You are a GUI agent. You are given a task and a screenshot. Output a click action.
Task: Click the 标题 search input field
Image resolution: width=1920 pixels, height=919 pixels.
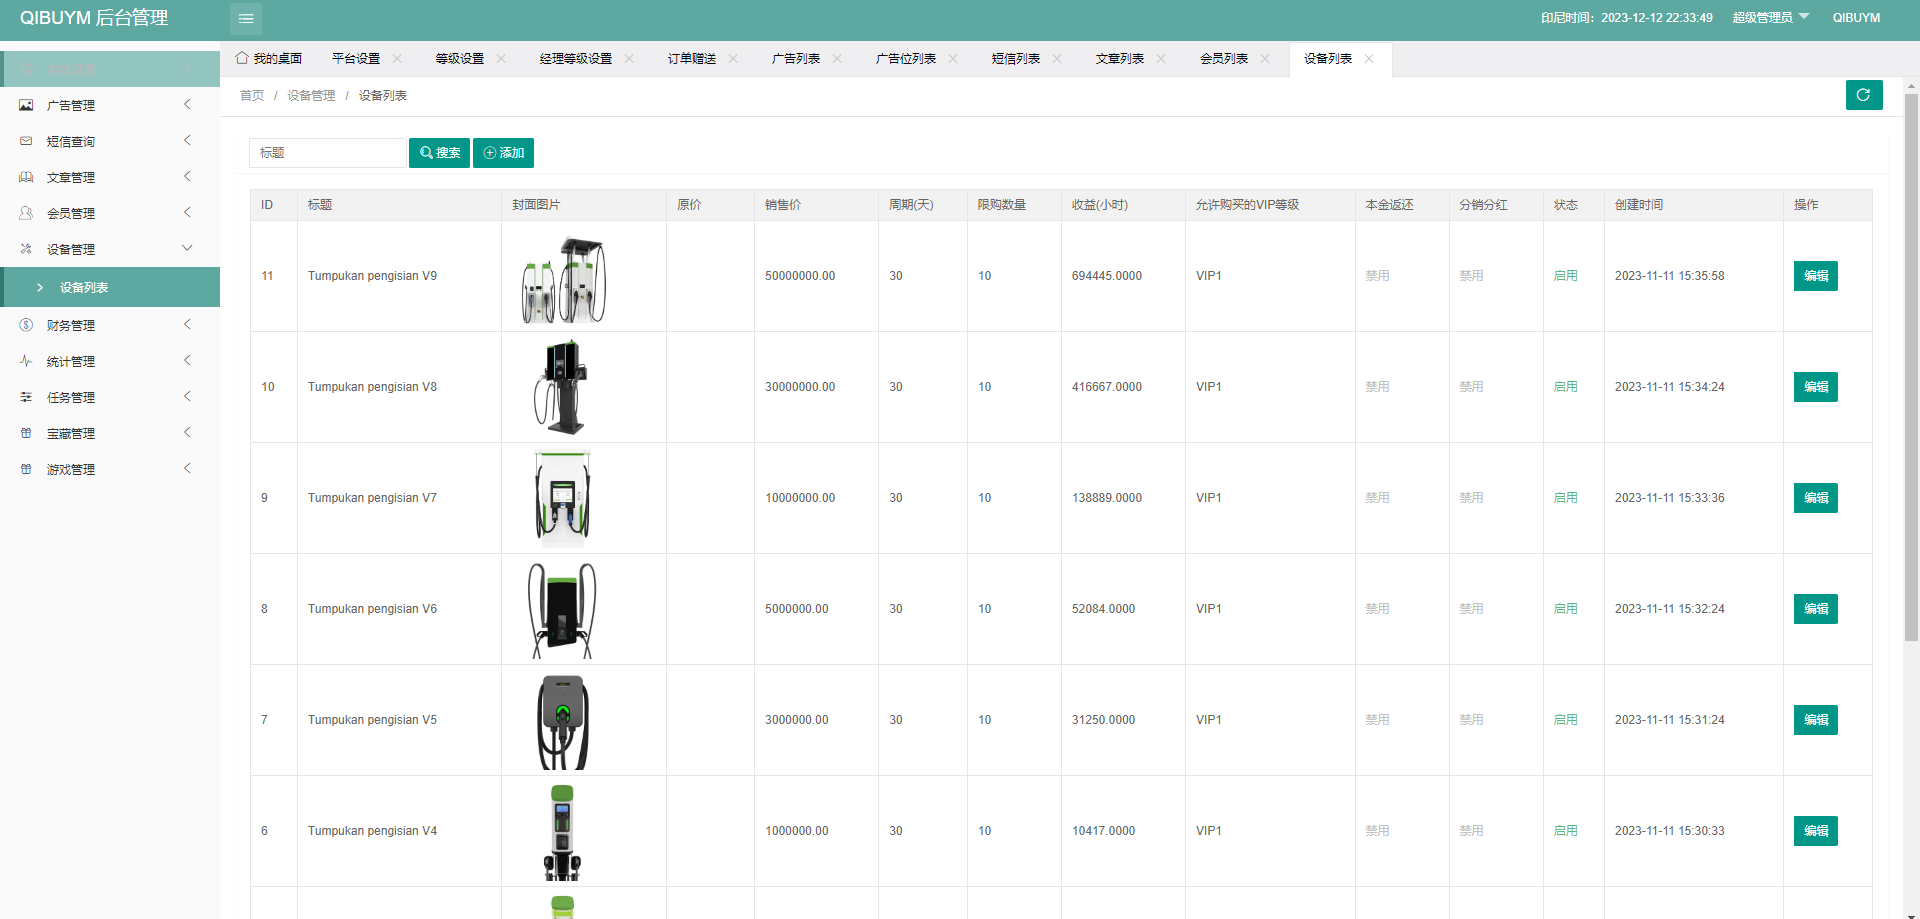(327, 153)
